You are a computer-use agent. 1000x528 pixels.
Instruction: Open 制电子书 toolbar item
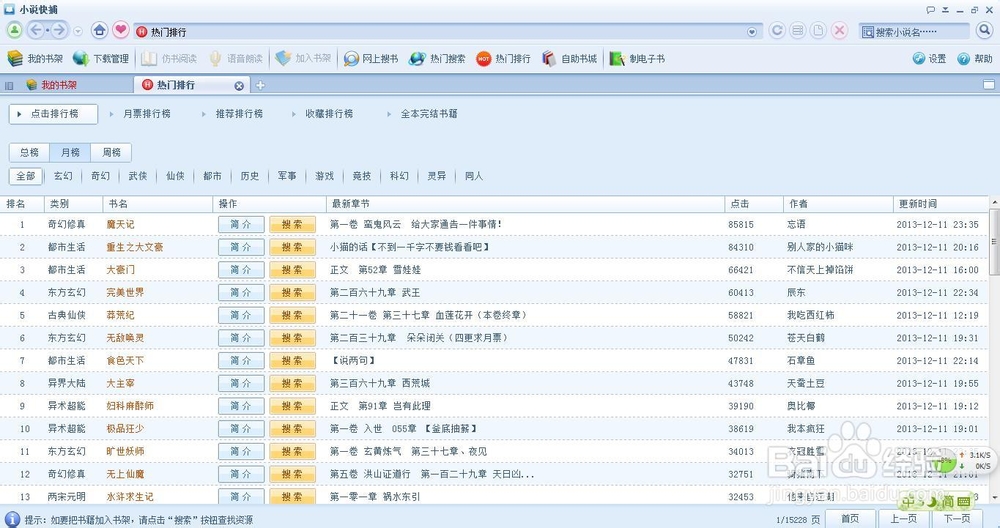coord(637,59)
